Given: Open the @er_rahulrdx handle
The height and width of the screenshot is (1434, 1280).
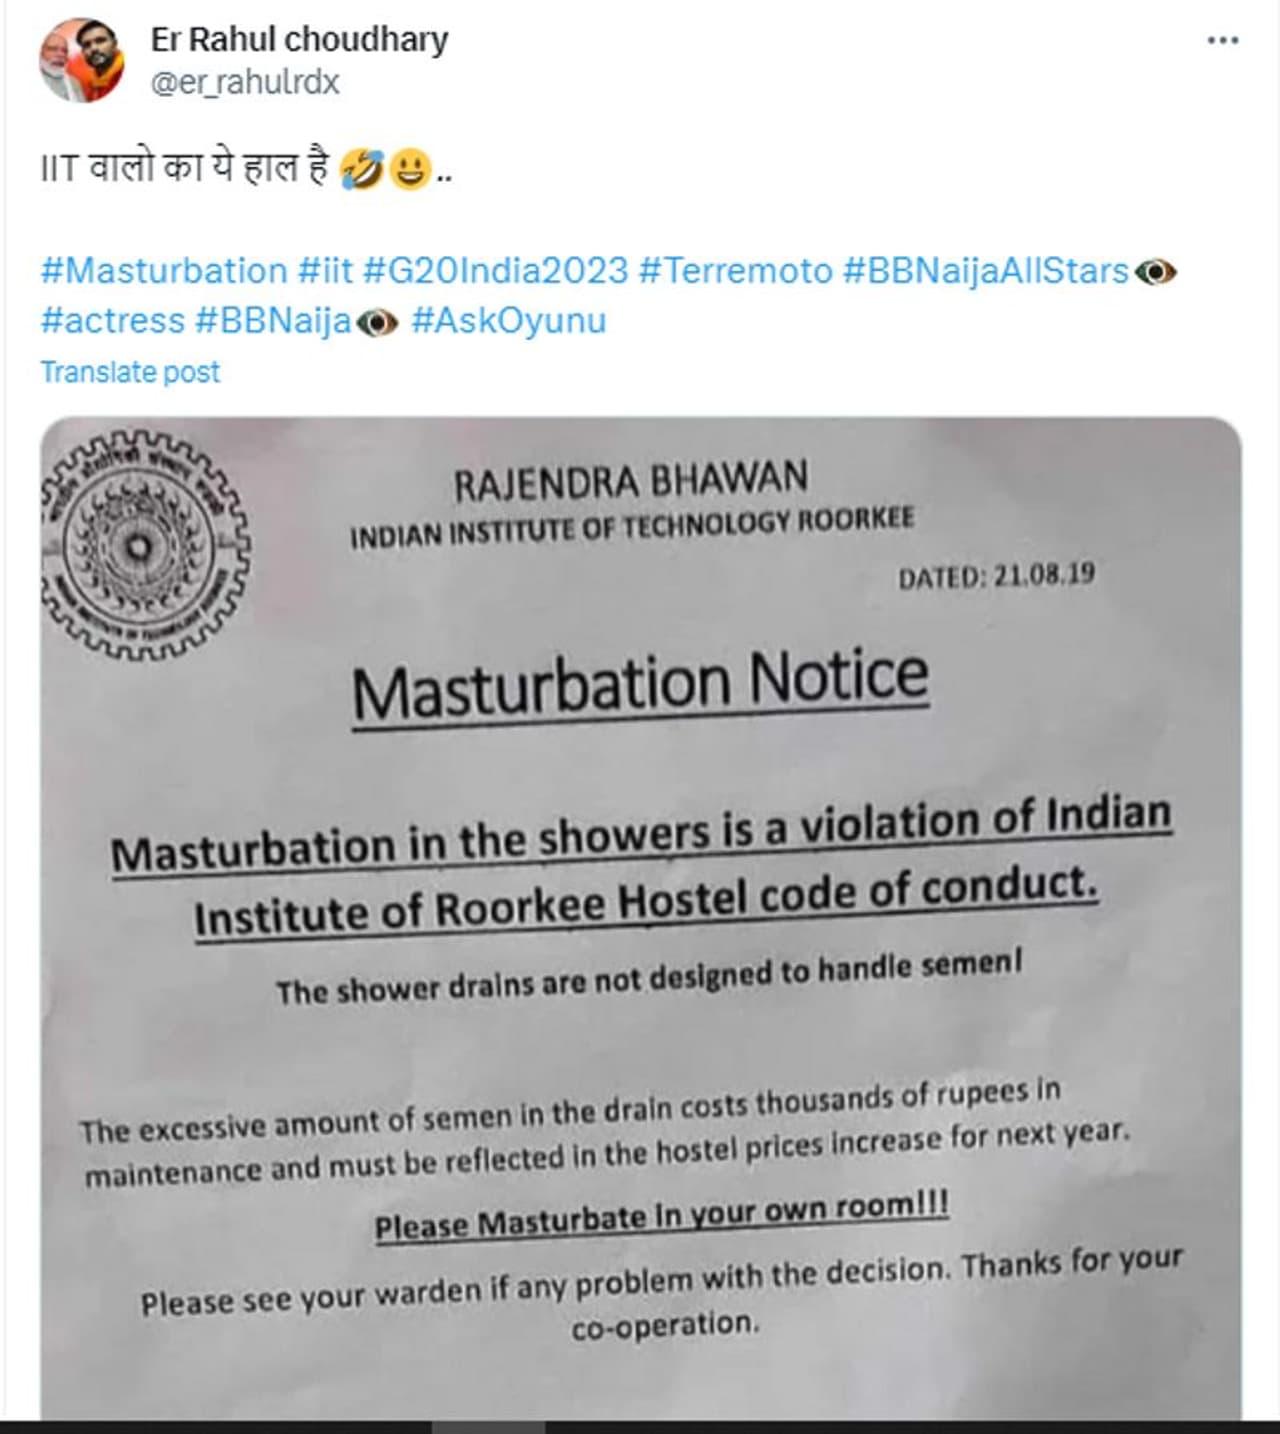Looking at the screenshot, I should pos(245,81).
